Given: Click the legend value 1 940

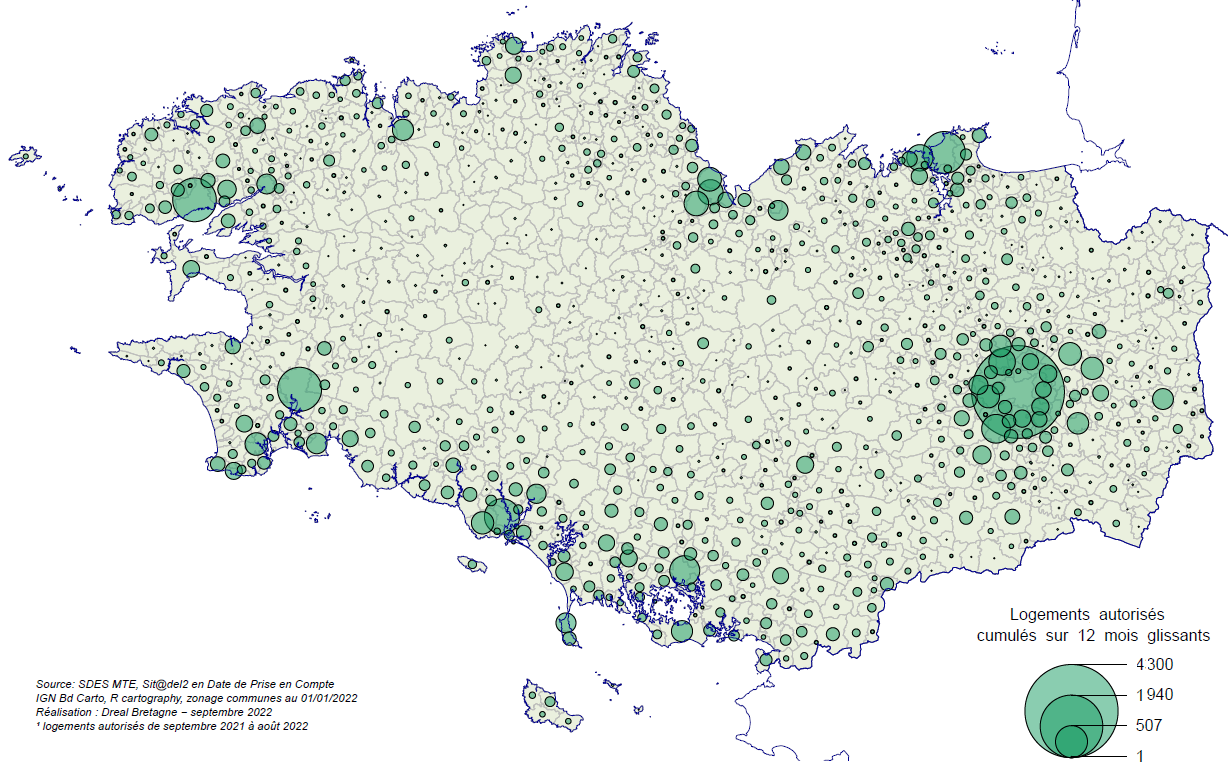Looking at the screenshot, I should click(1154, 695).
